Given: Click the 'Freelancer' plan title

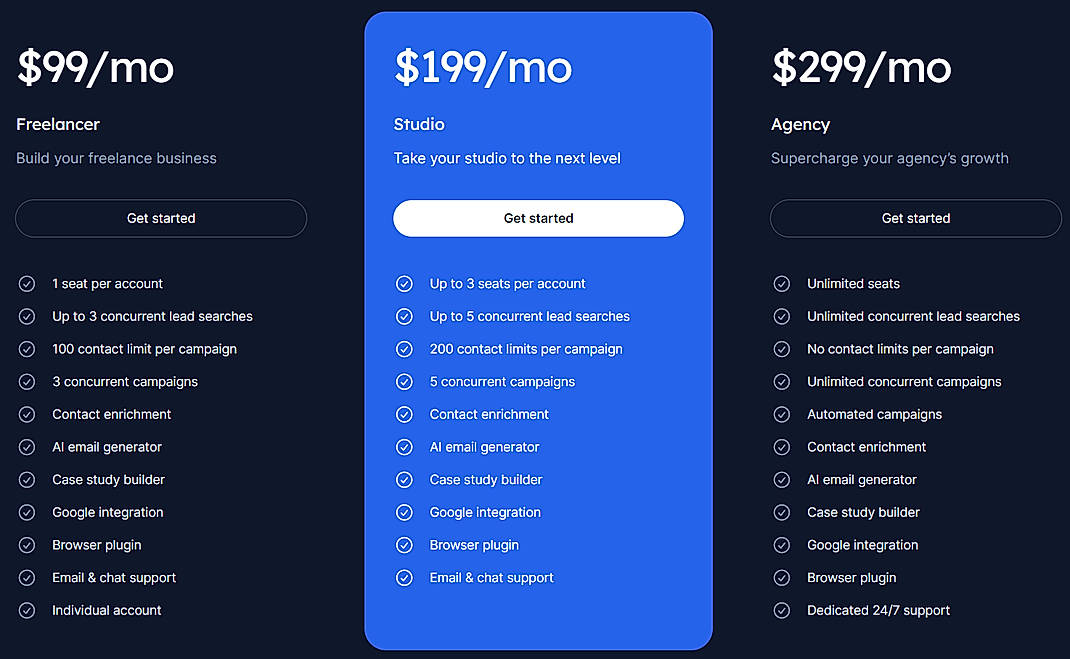Looking at the screenshot, I should pos(57,124).
